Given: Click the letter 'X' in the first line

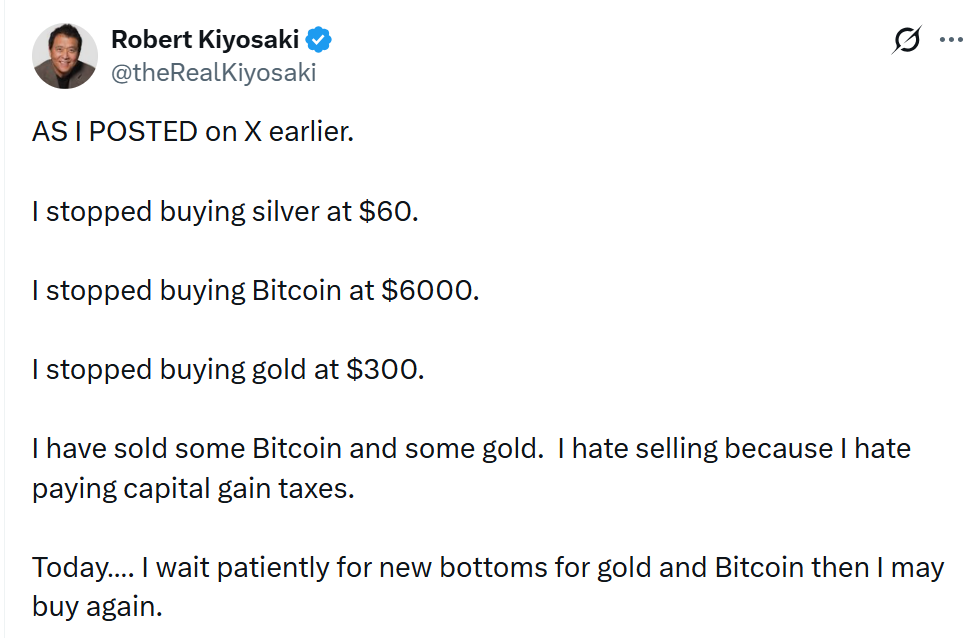Looking at the screenshot, I should click(254, 132).
